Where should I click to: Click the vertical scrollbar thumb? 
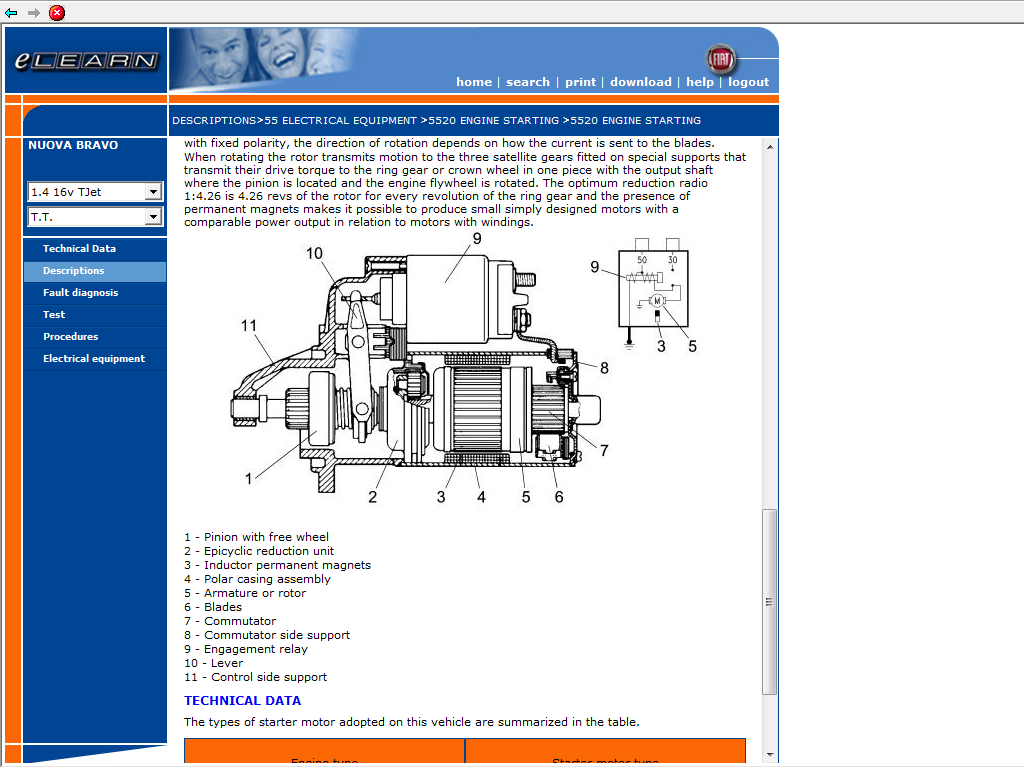coord(770,601)
